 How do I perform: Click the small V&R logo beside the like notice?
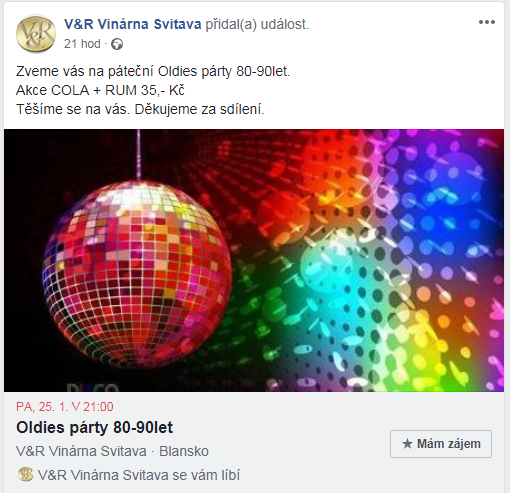click(26, 474)
